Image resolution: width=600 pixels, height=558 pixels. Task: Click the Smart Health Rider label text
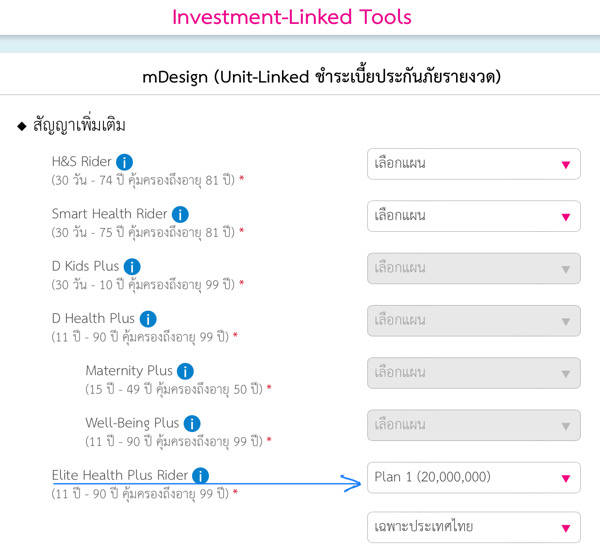click(109, 214)
